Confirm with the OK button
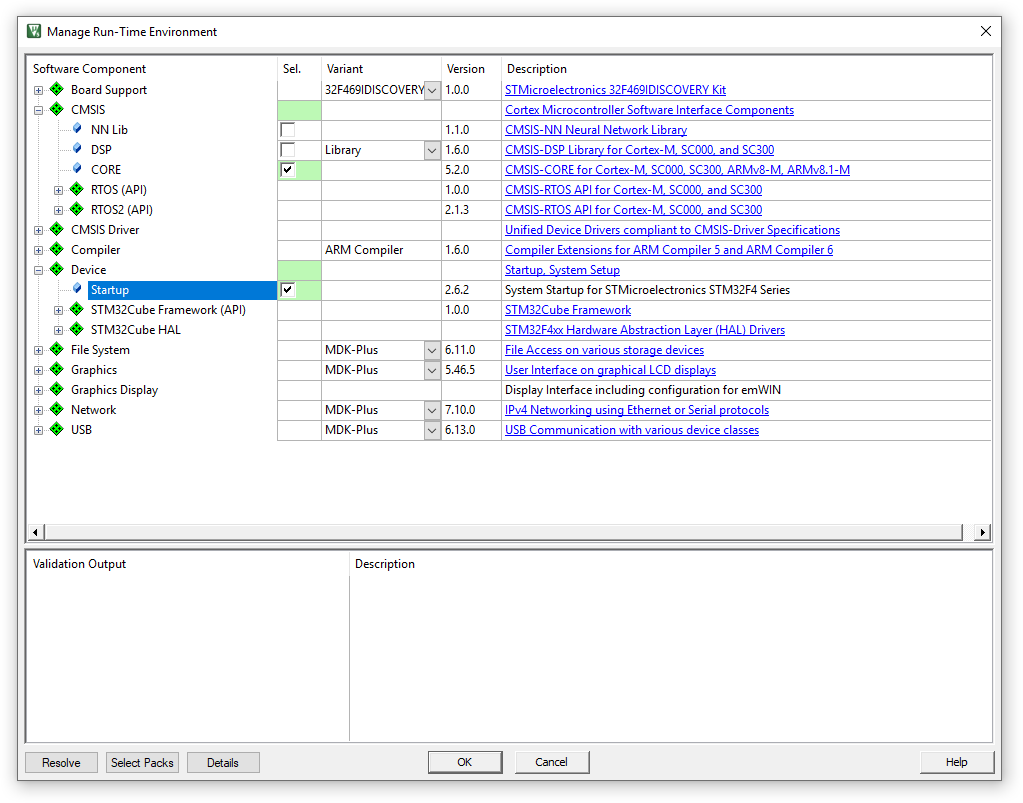This screenshot has height=803, width=1023. point(465,762)
